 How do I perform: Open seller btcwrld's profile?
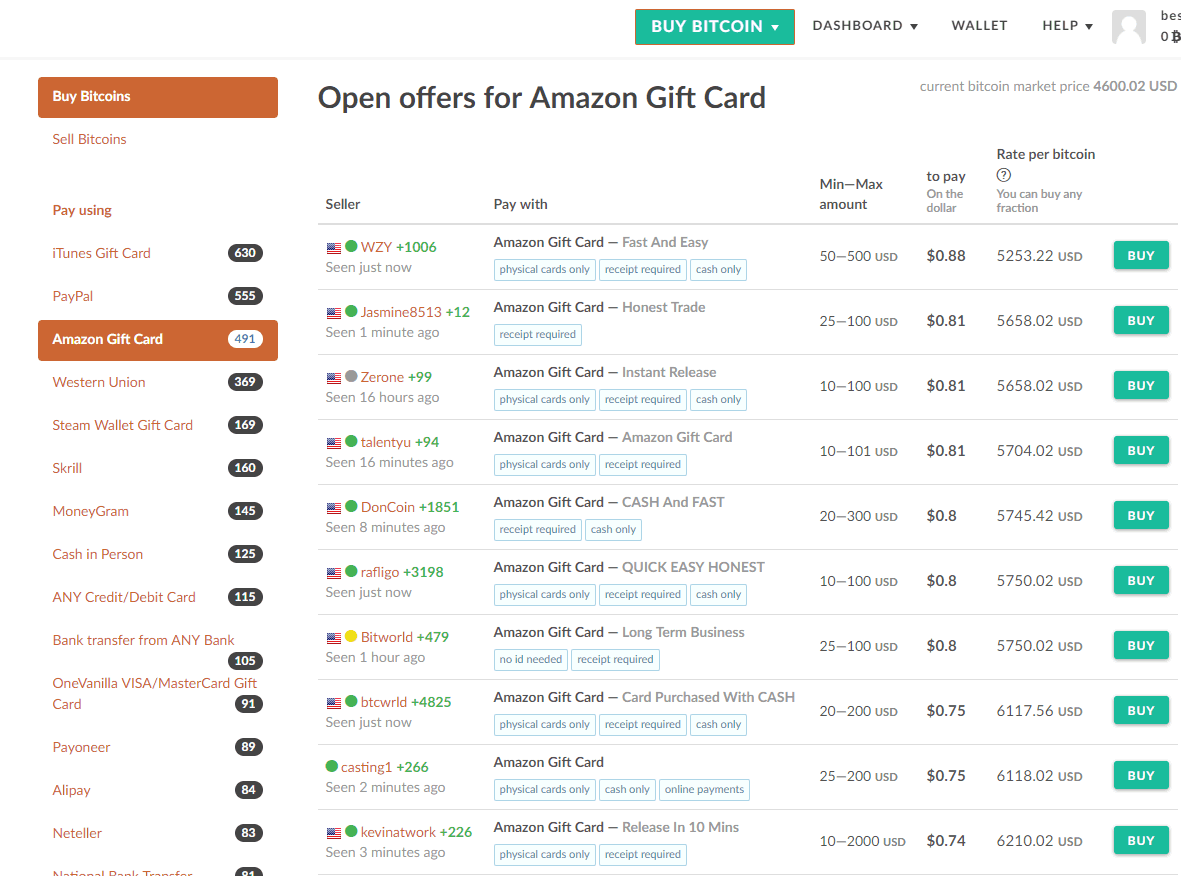(383, 702)
